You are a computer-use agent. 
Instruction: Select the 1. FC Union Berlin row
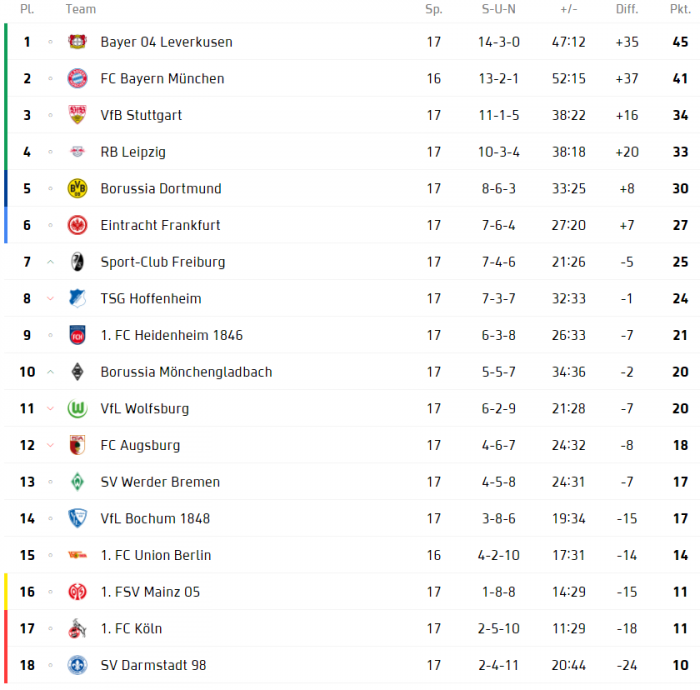click(352, 555)
